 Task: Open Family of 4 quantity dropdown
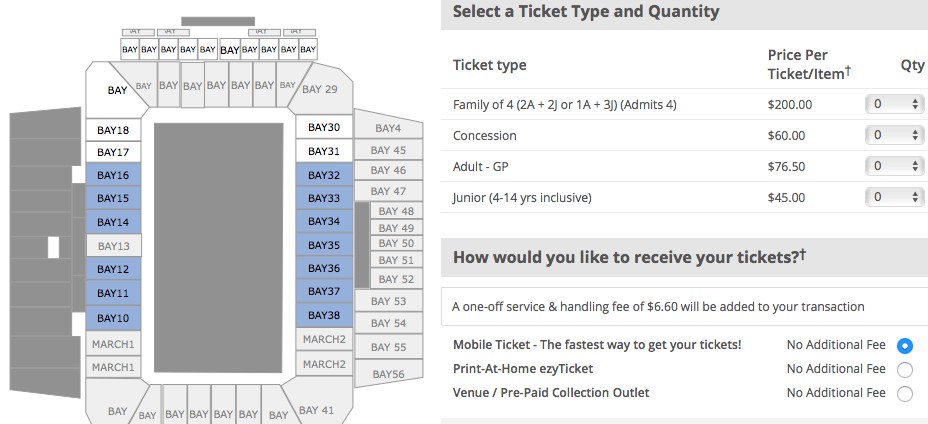[894, 104]
